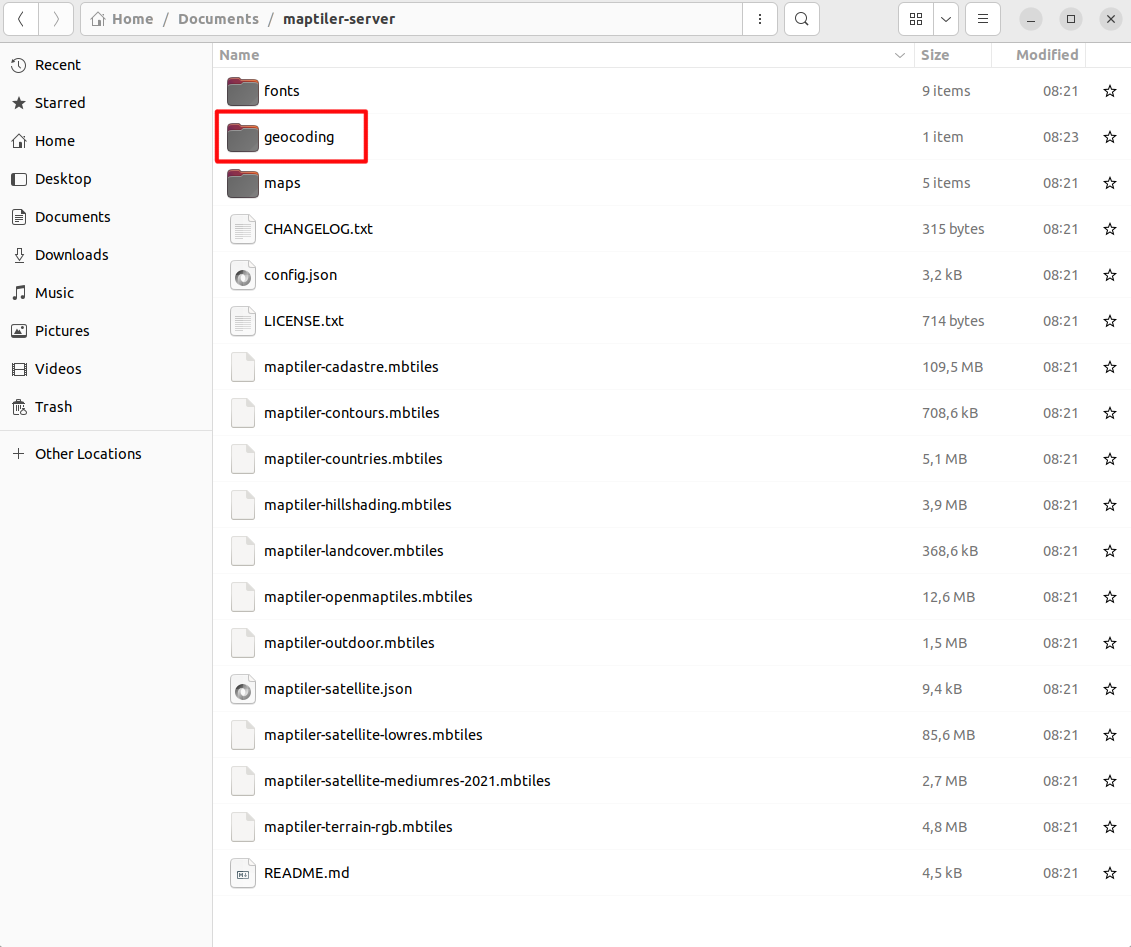Select the maptiler-cadastre.mbtiles file icon
Screen dimensions: 1131x947
tap(242, 367)
